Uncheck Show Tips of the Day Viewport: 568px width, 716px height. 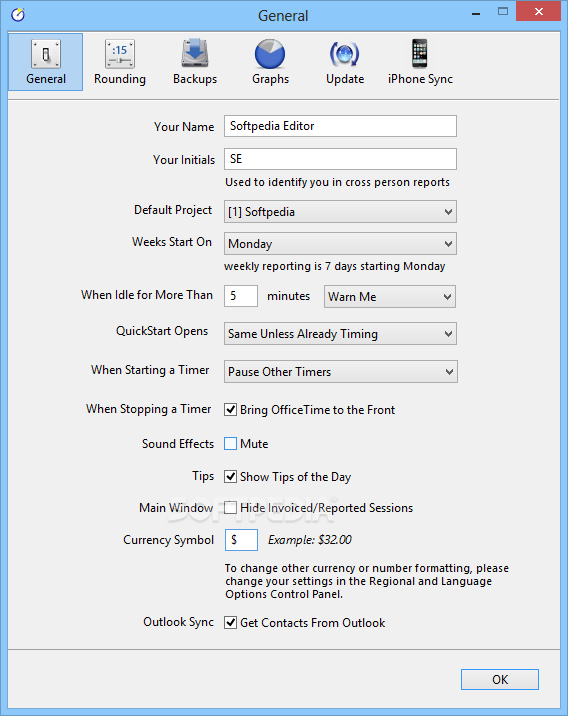(231, 477)
